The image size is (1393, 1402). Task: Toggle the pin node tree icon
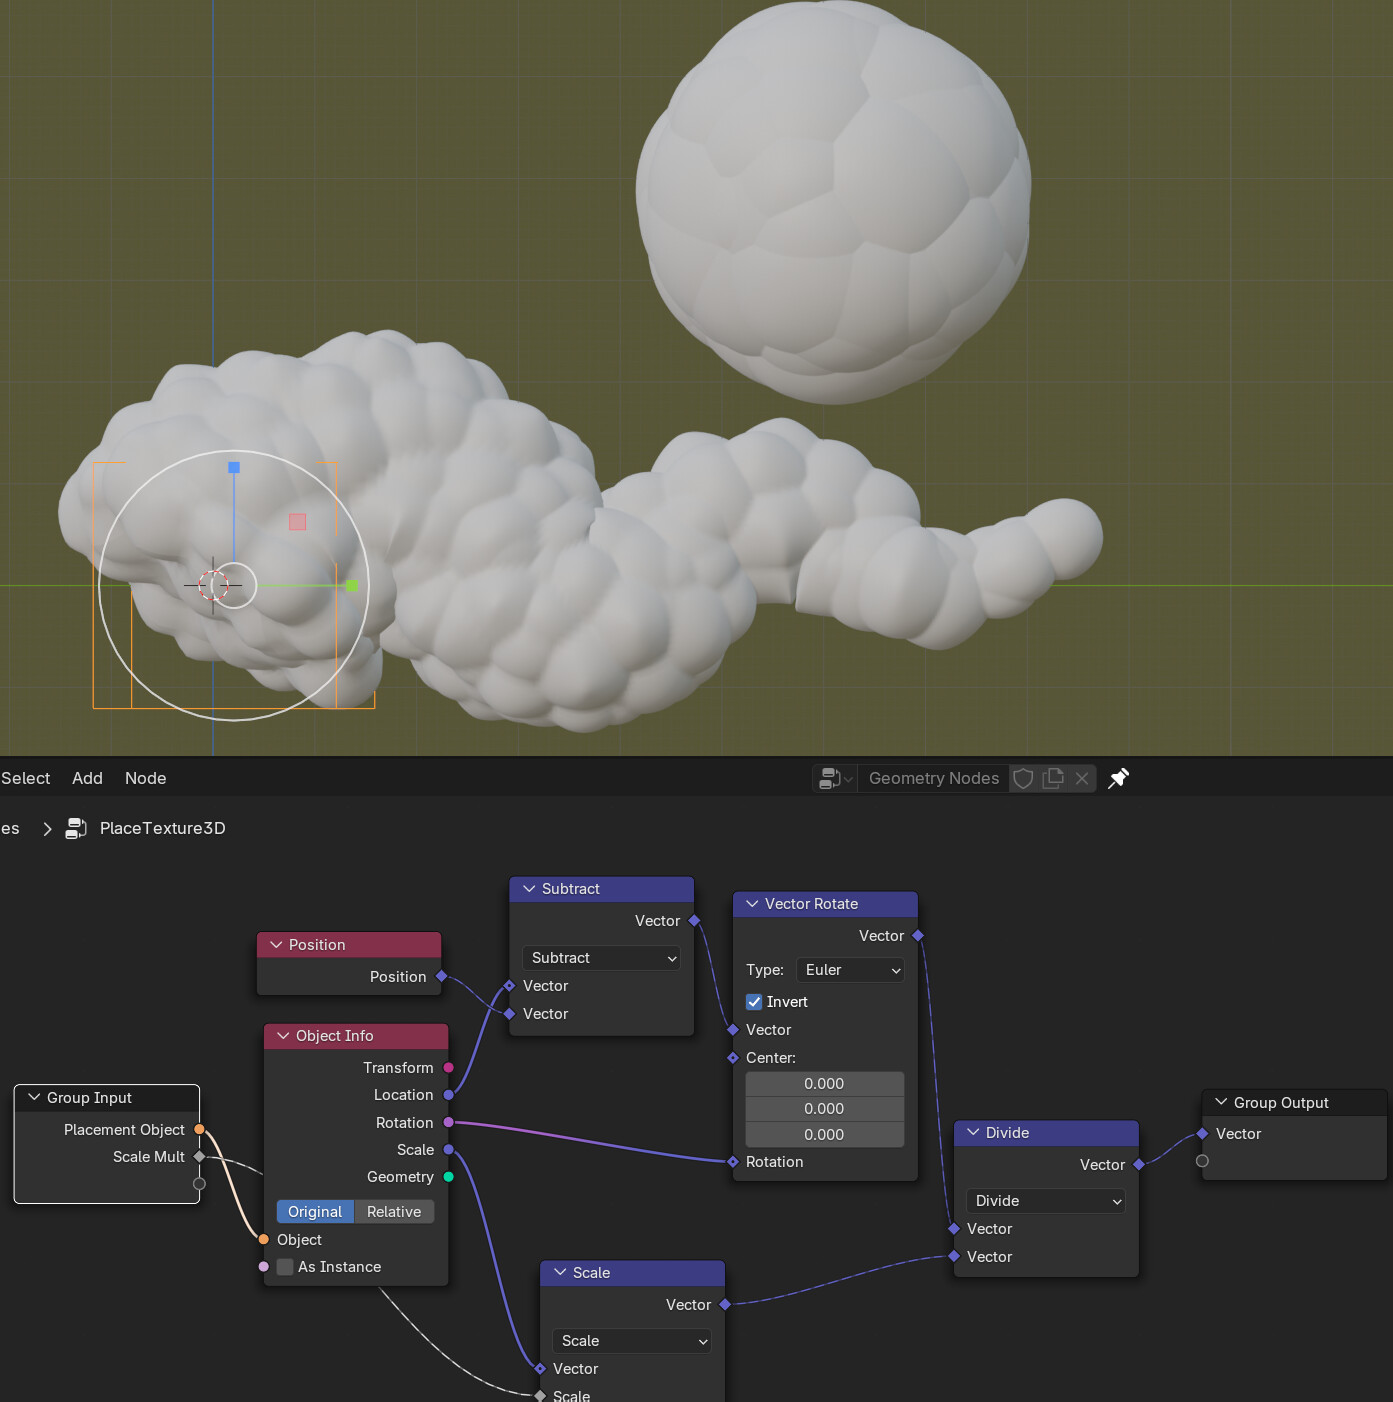click(1119, 778)
